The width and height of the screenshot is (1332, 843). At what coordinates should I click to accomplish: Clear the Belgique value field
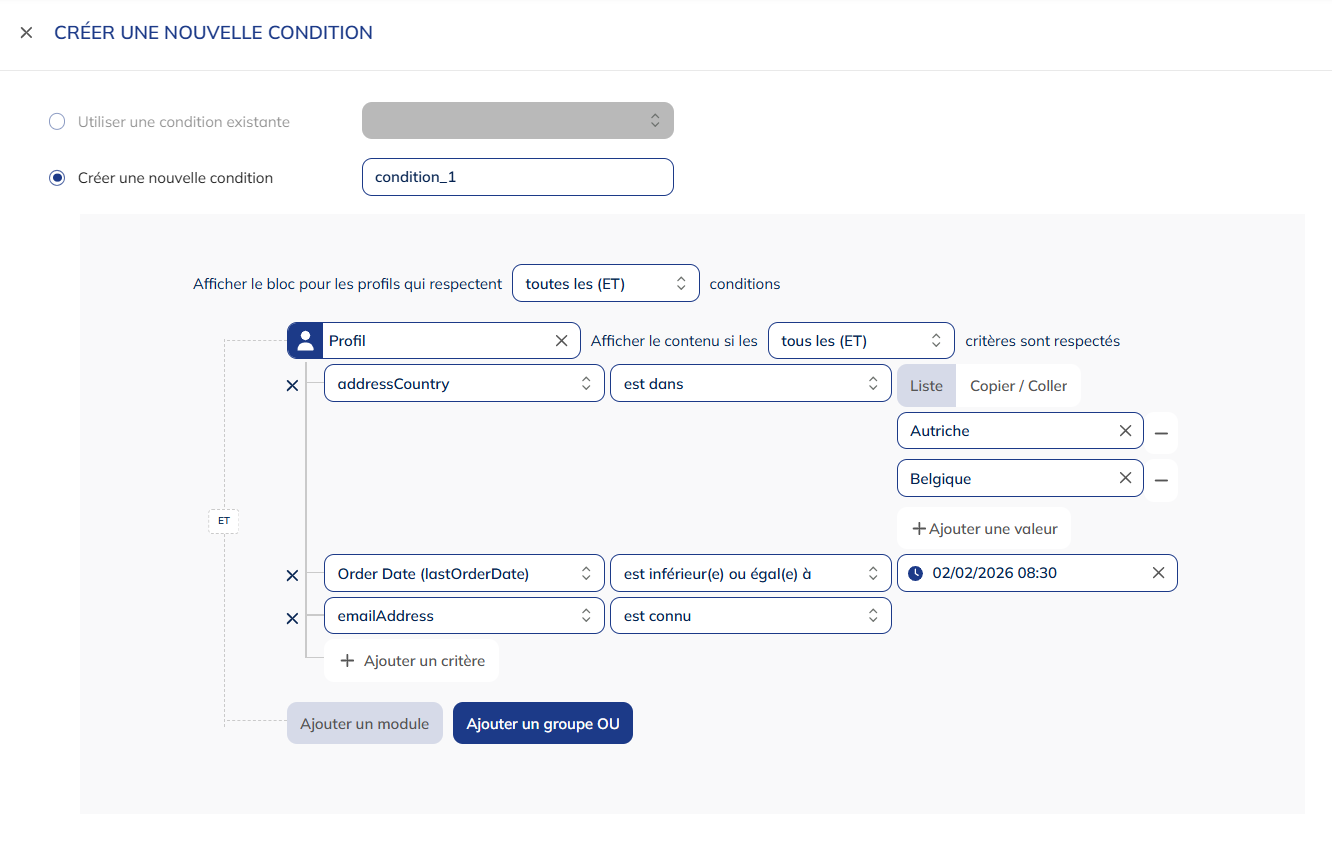pyautogui.click(x=1125, y=479)
